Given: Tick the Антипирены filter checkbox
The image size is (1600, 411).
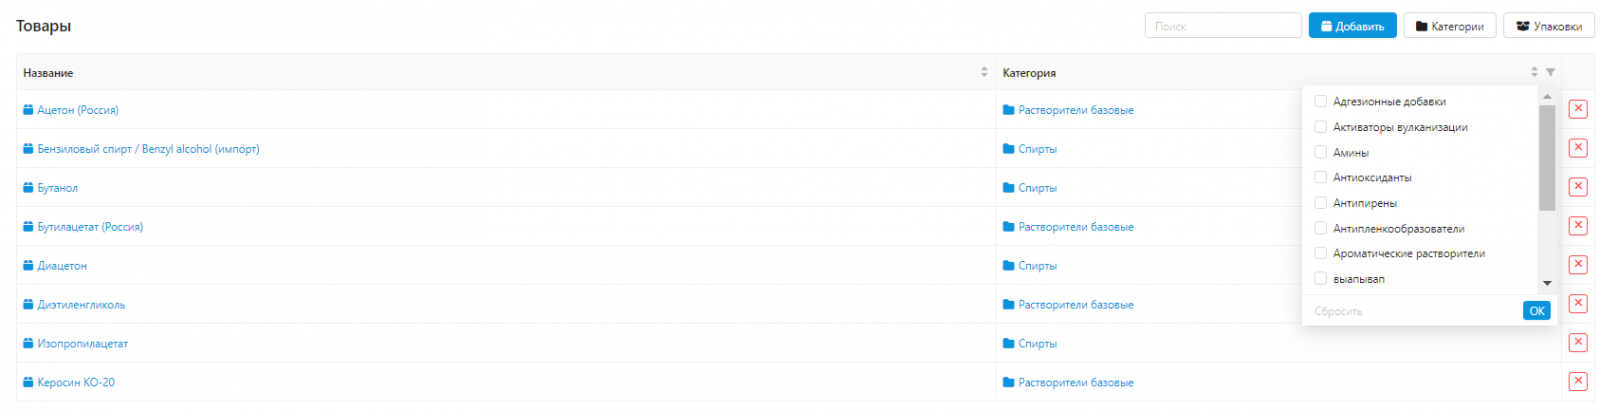Looking at the screenshot, I should [x=1321, y=203].
